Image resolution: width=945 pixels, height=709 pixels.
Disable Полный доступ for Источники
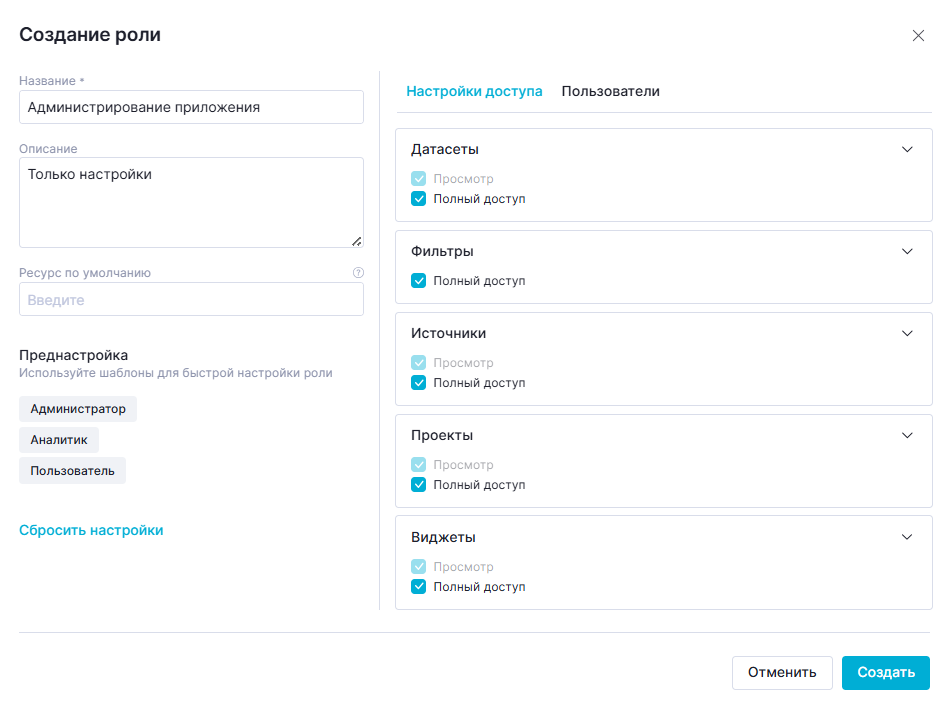coord(419,383)
